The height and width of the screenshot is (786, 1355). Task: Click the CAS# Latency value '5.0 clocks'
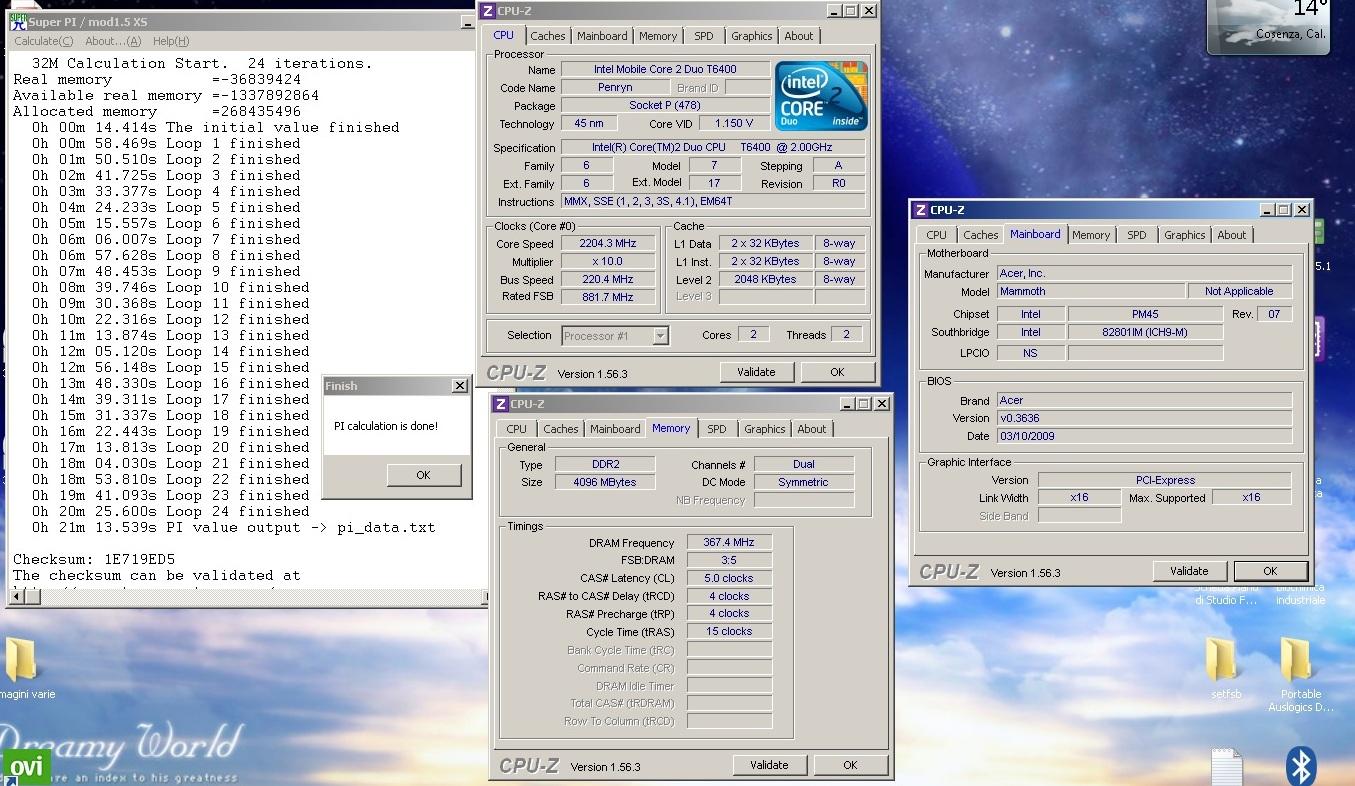click(729, 579)
